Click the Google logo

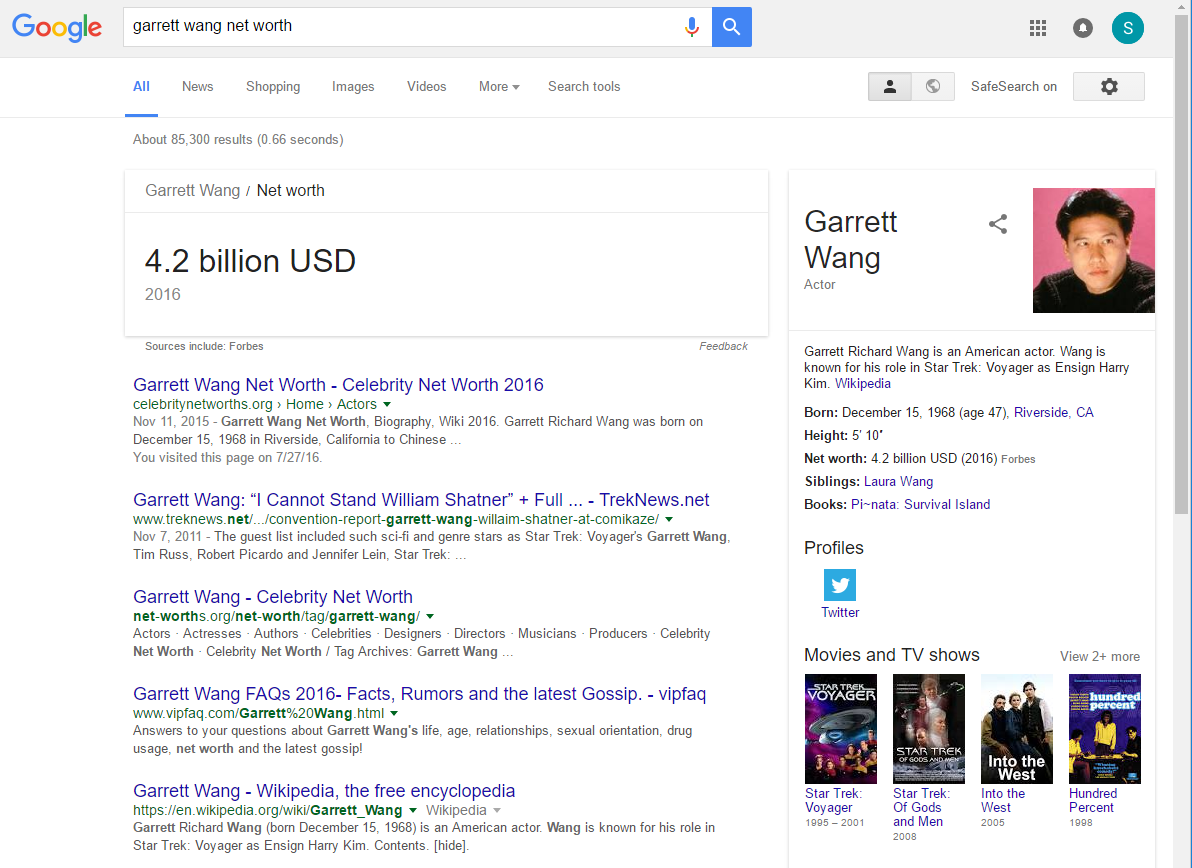tap(57, 27)
